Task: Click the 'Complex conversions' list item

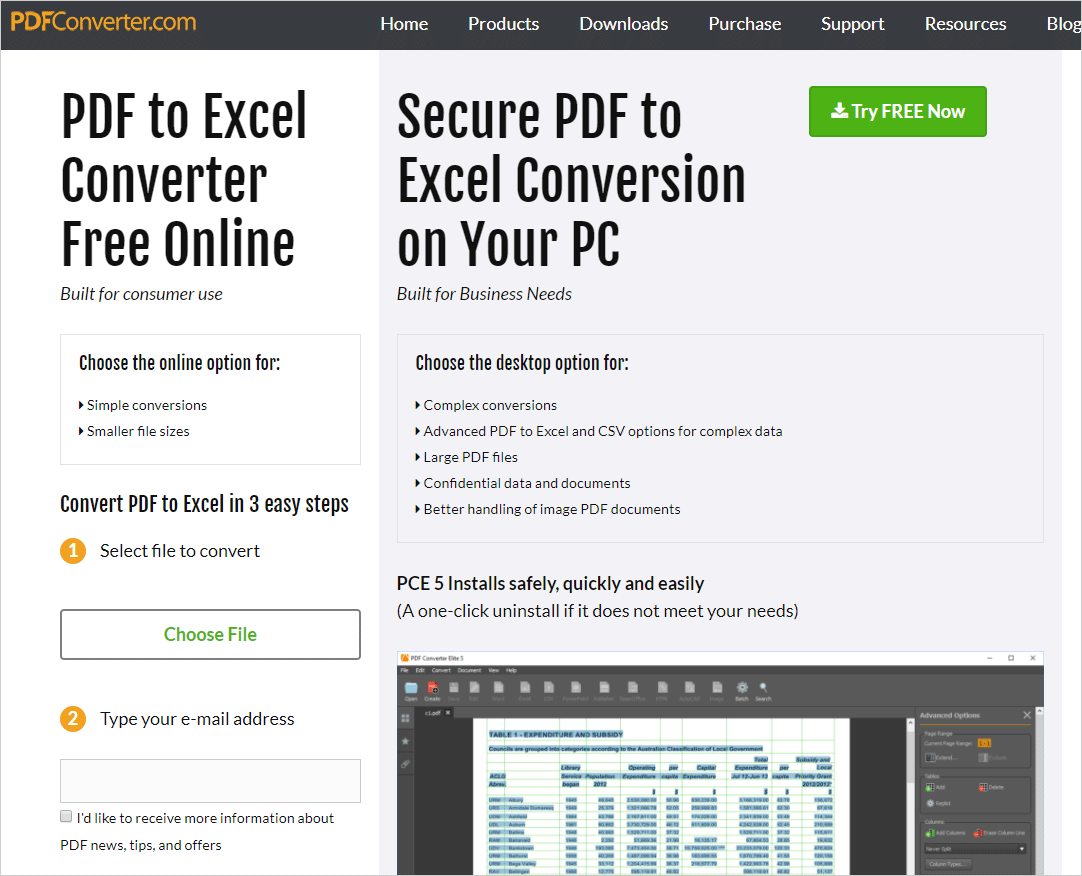Action: [490, 405]
